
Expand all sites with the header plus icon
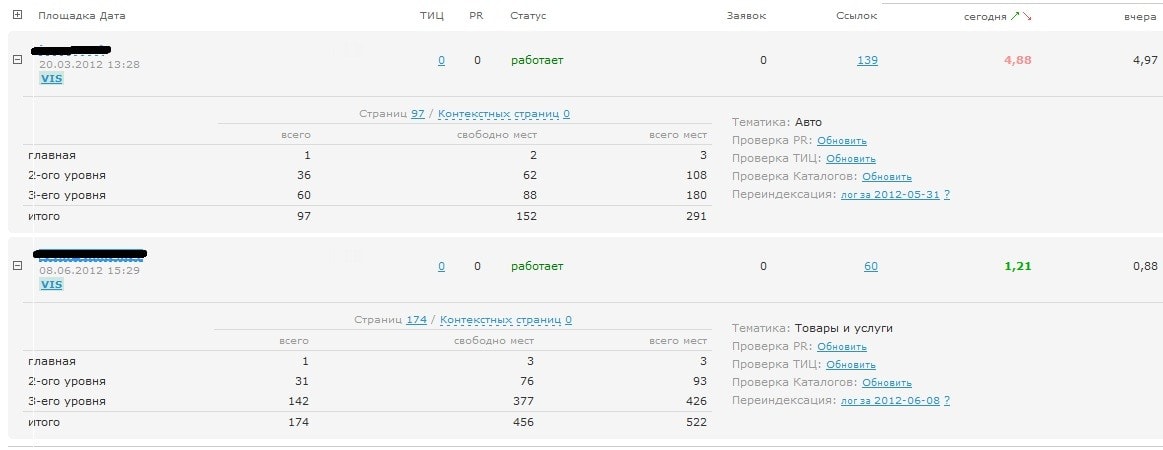(17, 17)
